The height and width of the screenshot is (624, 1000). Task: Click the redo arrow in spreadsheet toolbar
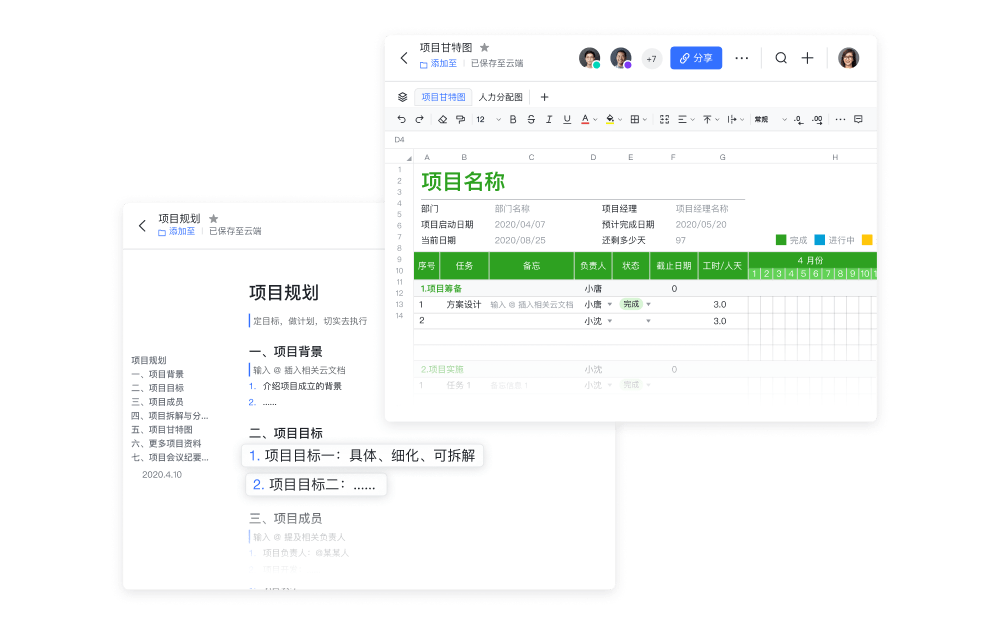(419, 119)
